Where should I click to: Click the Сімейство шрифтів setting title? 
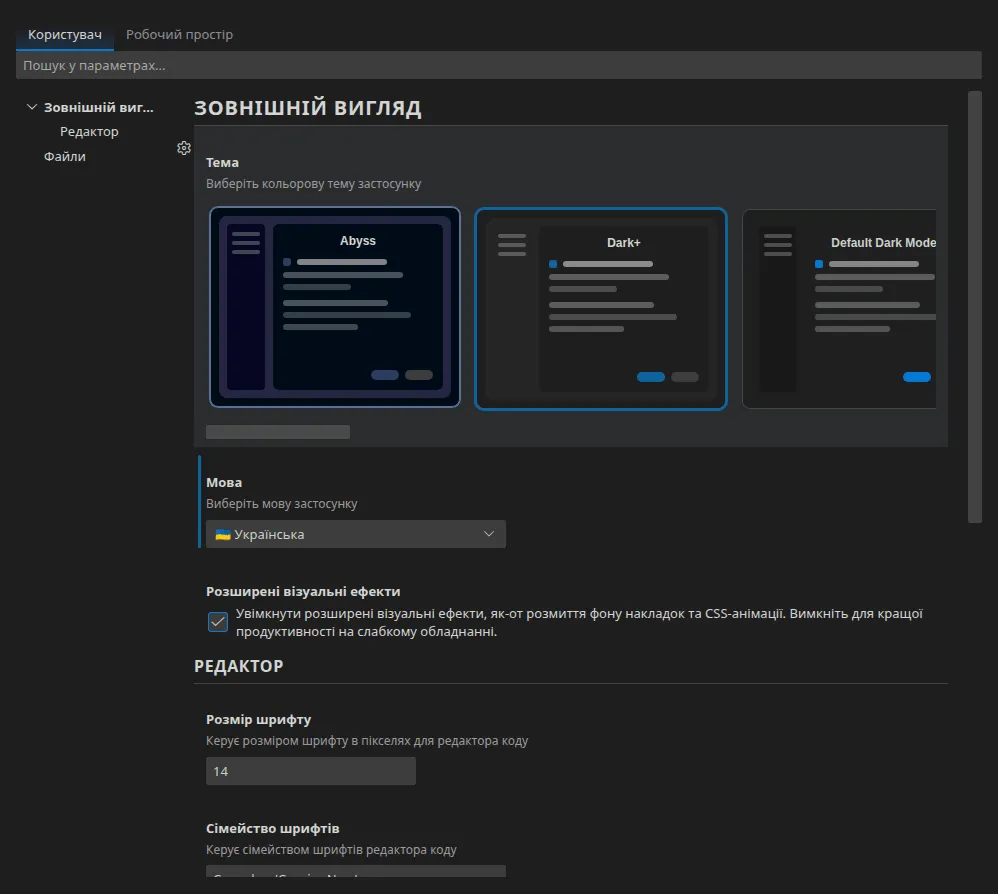pyautogui.click(x=272, y=828)
